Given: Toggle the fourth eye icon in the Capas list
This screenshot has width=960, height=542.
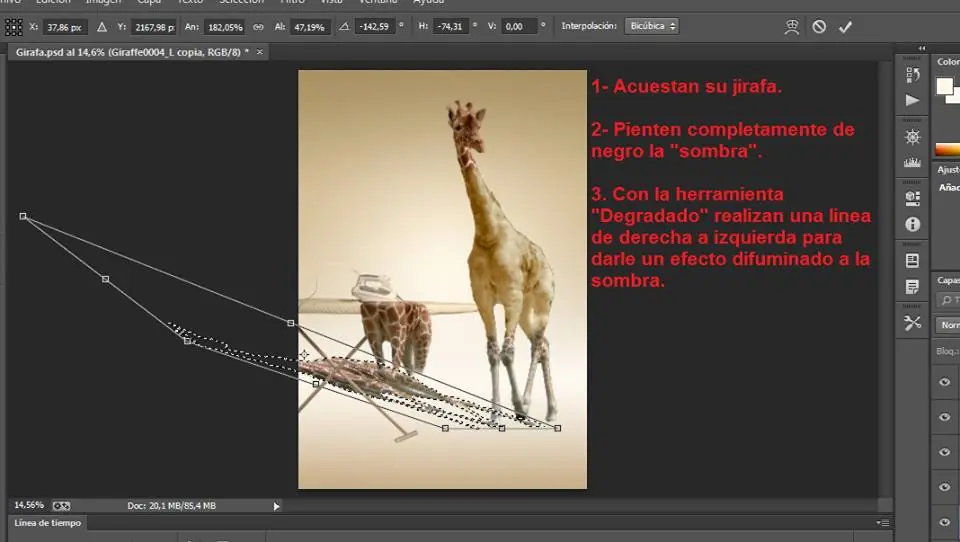Looking at the screenshot, I should [945, 487].
